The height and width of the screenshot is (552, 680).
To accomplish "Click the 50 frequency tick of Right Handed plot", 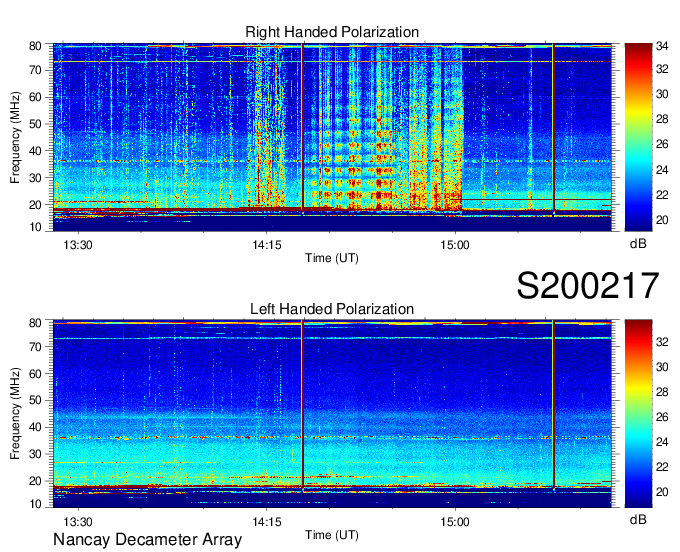I will [x=35, y=124].
